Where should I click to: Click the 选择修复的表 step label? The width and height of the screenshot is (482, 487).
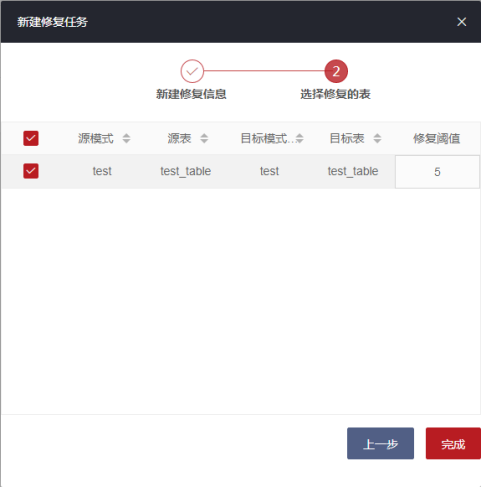pos(335,94)
